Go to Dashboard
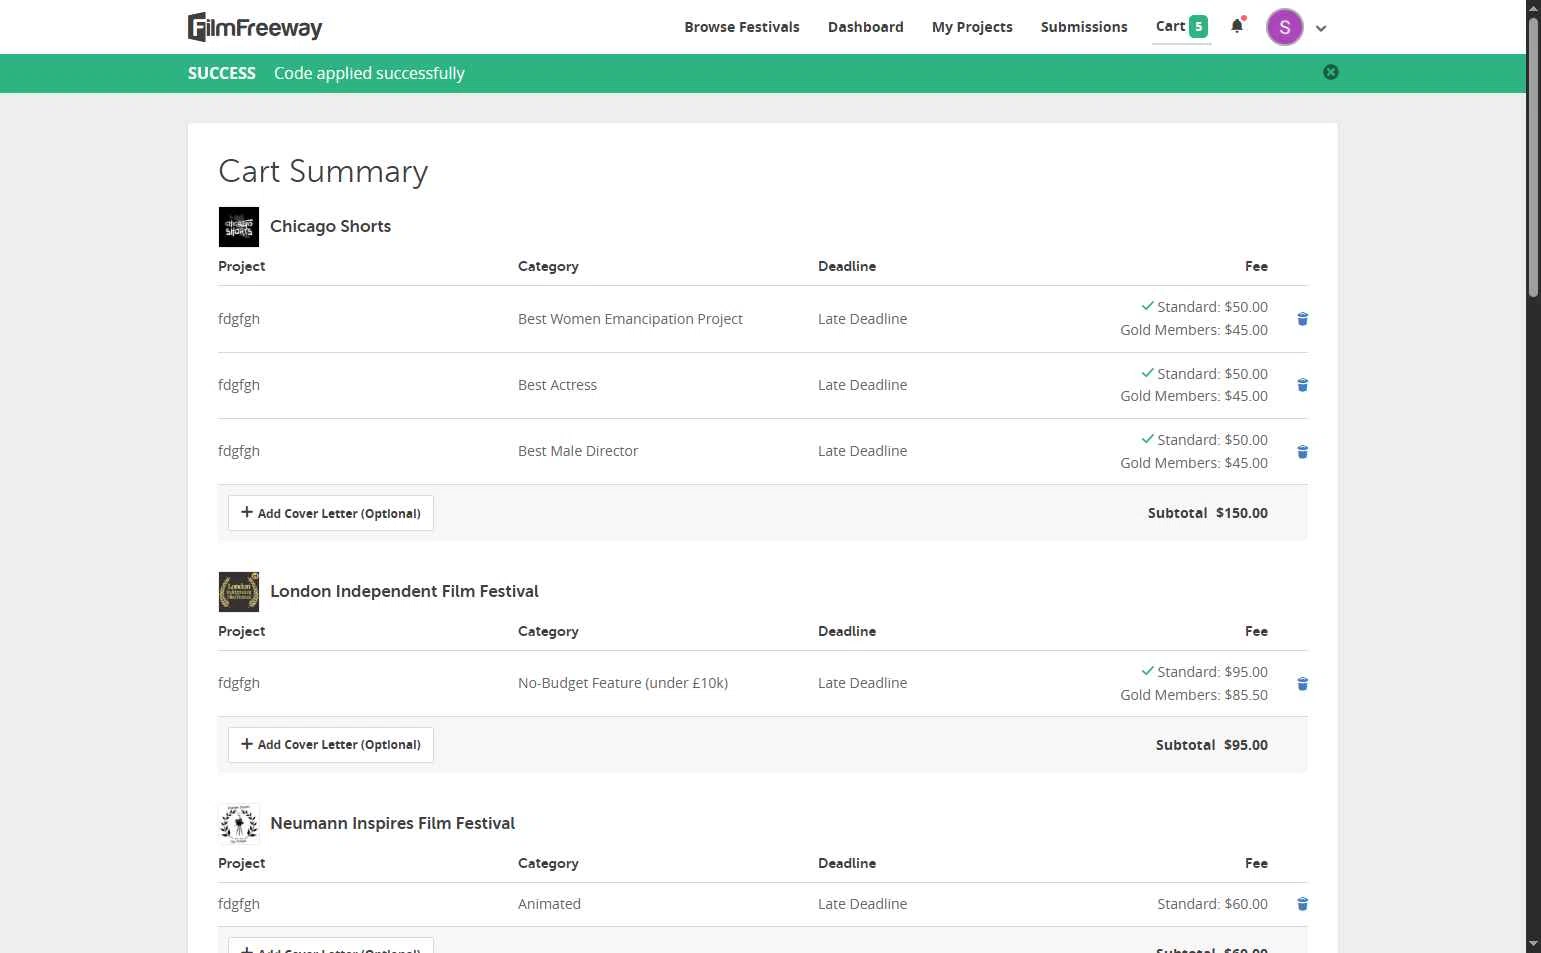Screen dimensions: 1541x953 click(x=866, y=27)
